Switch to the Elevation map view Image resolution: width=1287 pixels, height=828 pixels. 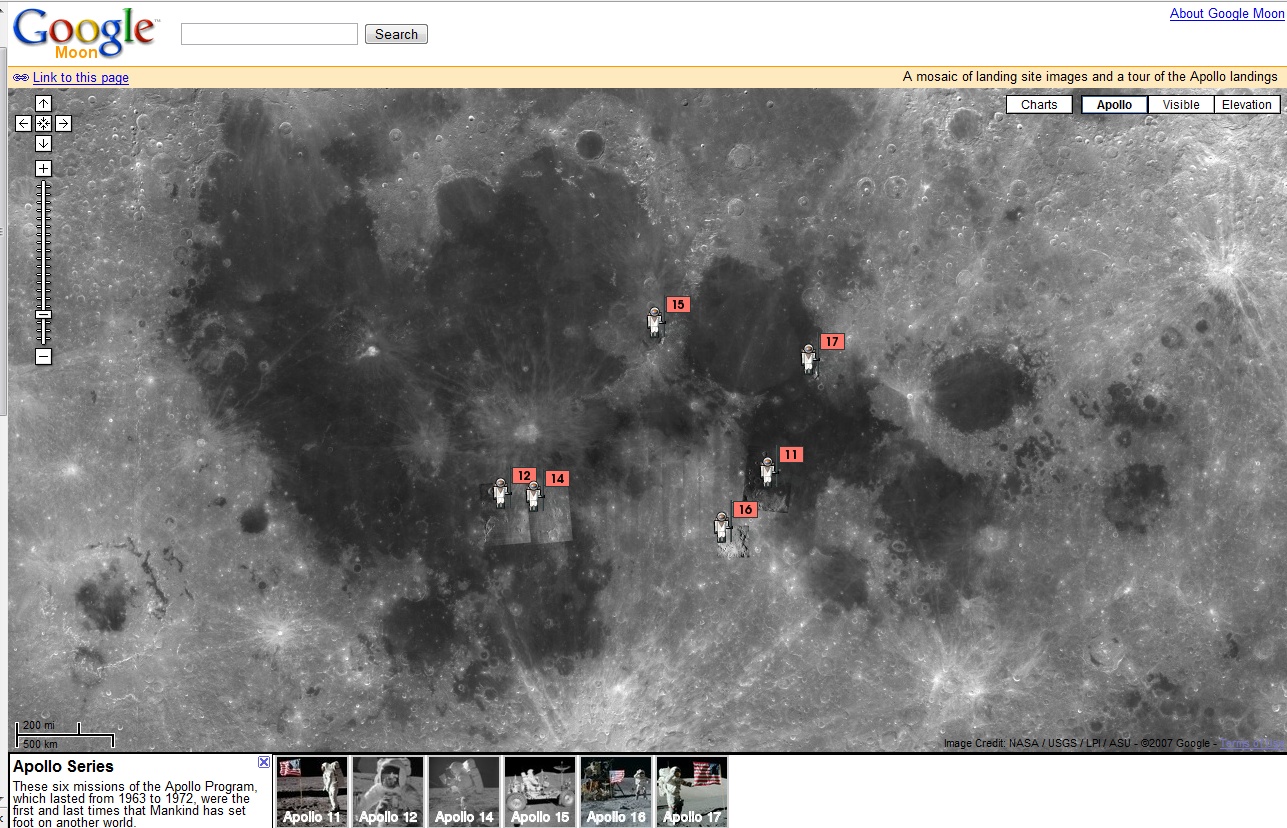click(1246, 104)
